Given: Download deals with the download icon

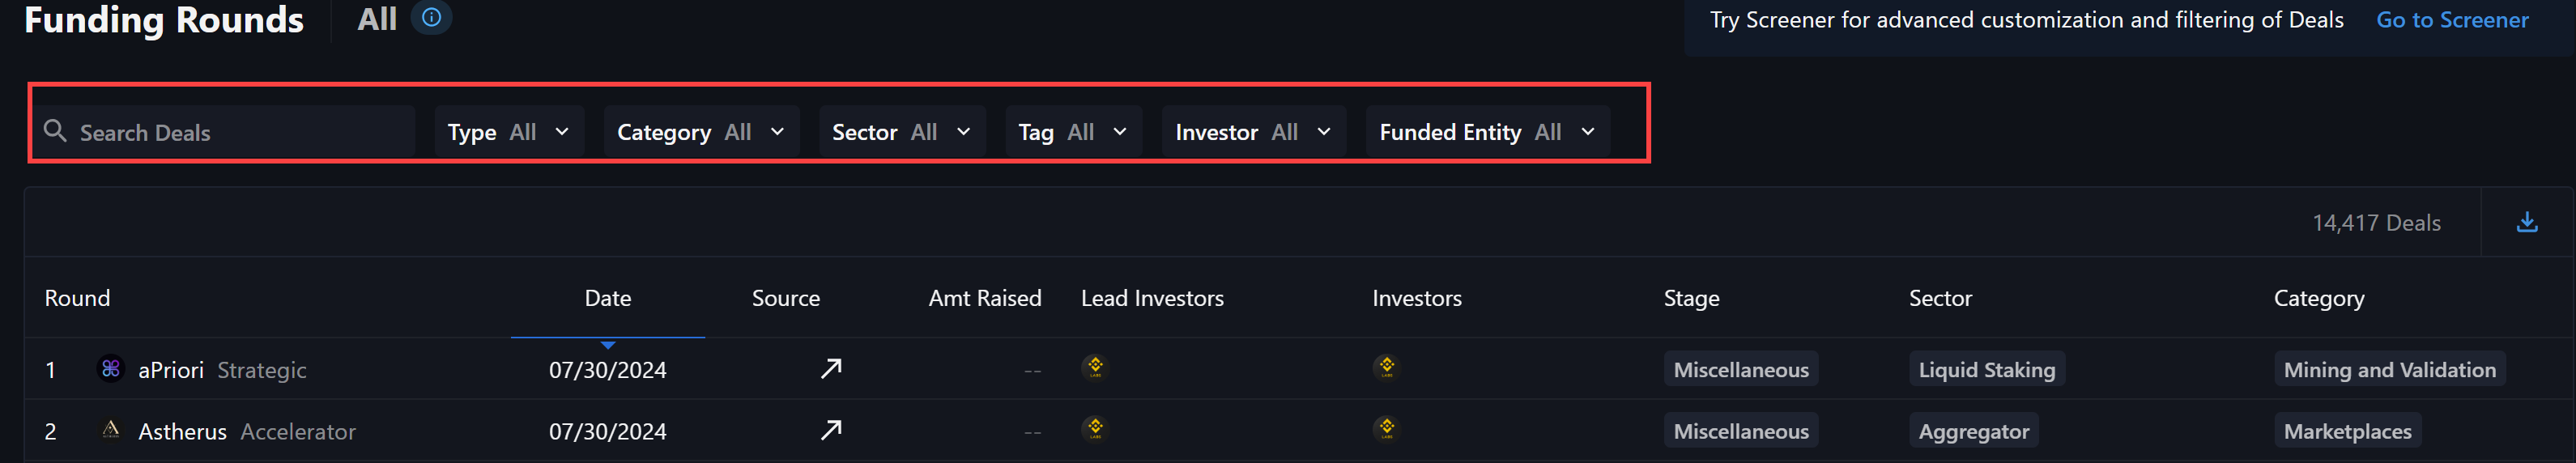Looking at the screenshot, I should click(x=2526, y=222).
